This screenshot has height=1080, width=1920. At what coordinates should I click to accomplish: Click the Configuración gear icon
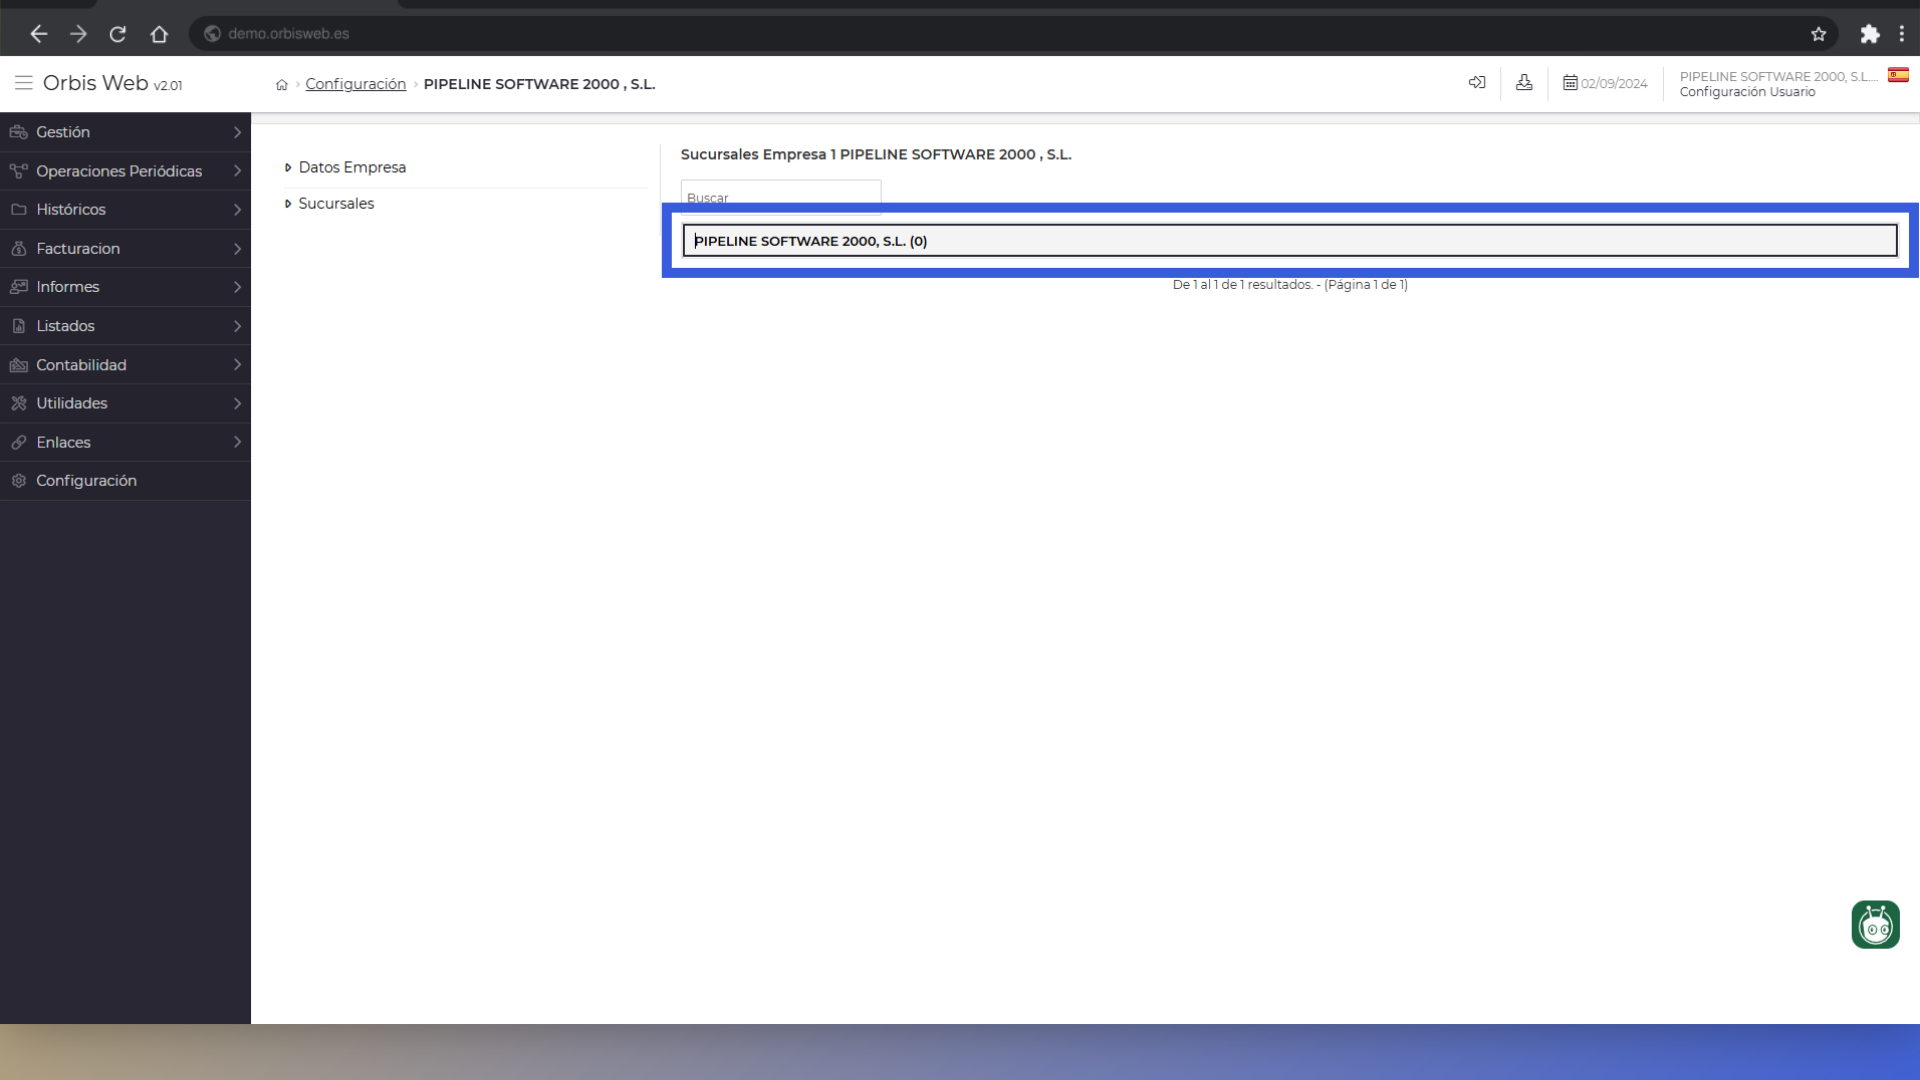pos(18,481)
